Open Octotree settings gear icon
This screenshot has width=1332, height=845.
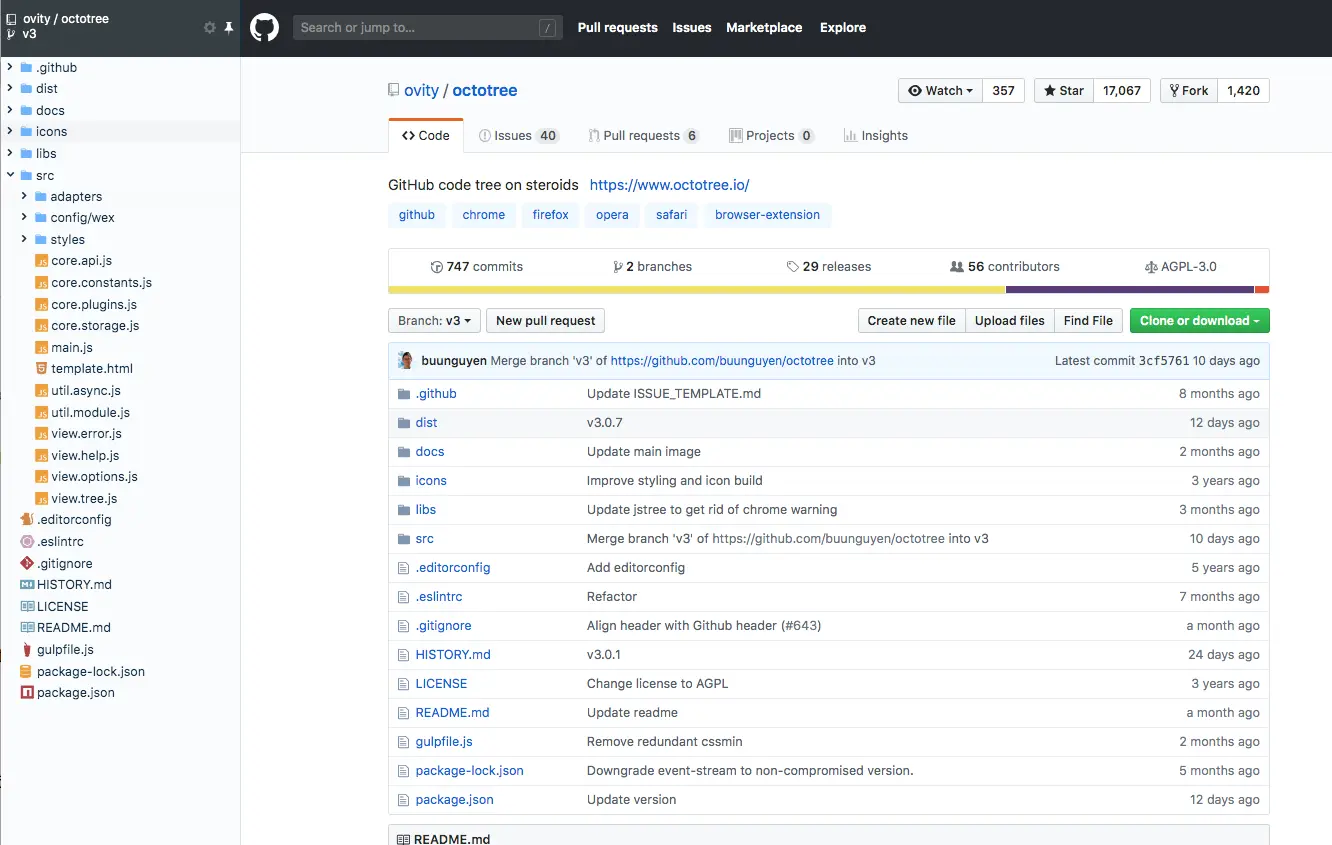tap(210, 28)
